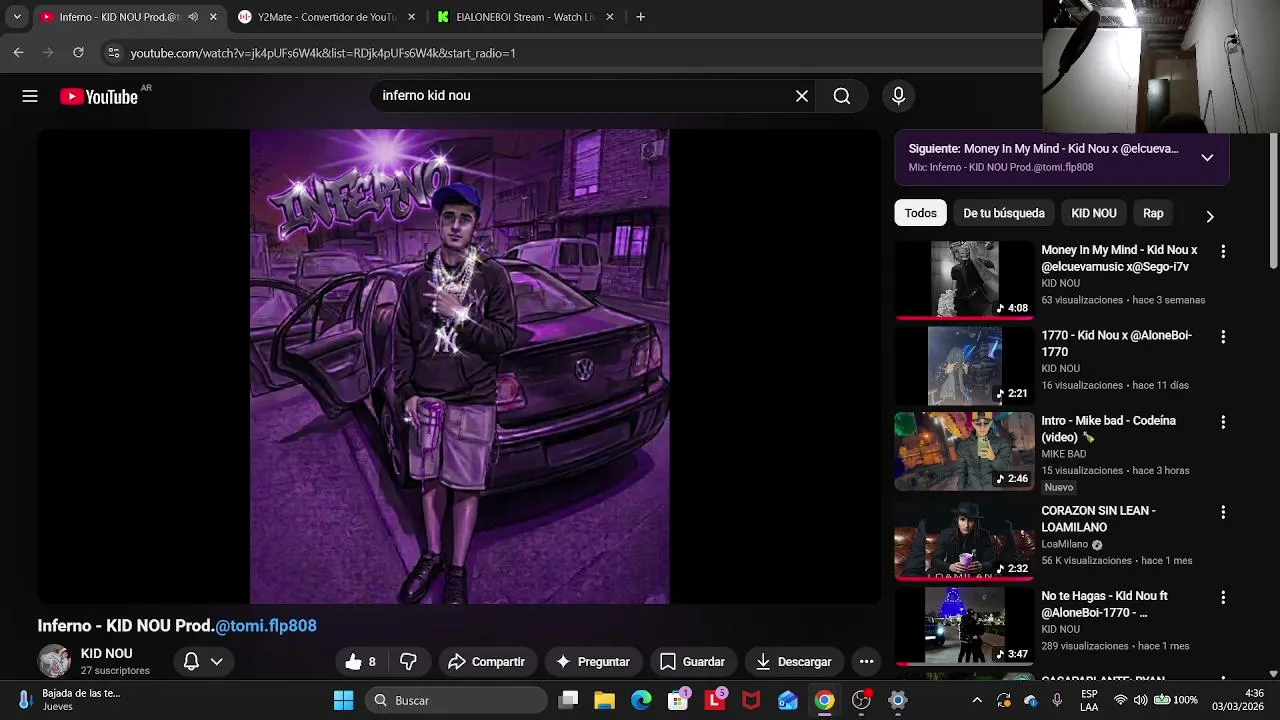This screenshot has width=1280, height=720.
Task: Open Microsoft Edge from taskbar
Action: point(641,700)
